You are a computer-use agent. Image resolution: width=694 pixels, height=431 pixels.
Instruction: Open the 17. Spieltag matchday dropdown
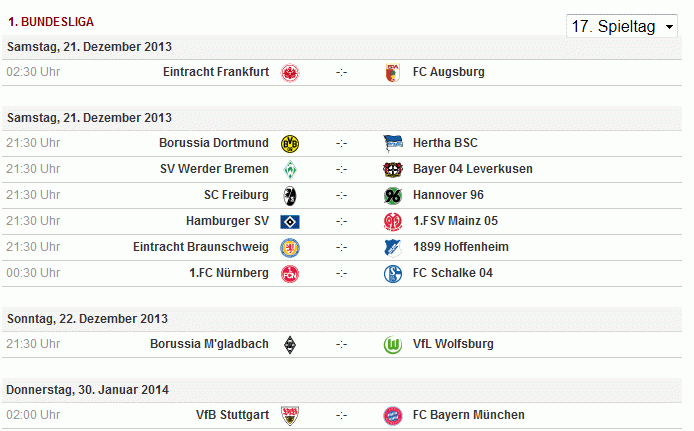[x=623, y=26]
